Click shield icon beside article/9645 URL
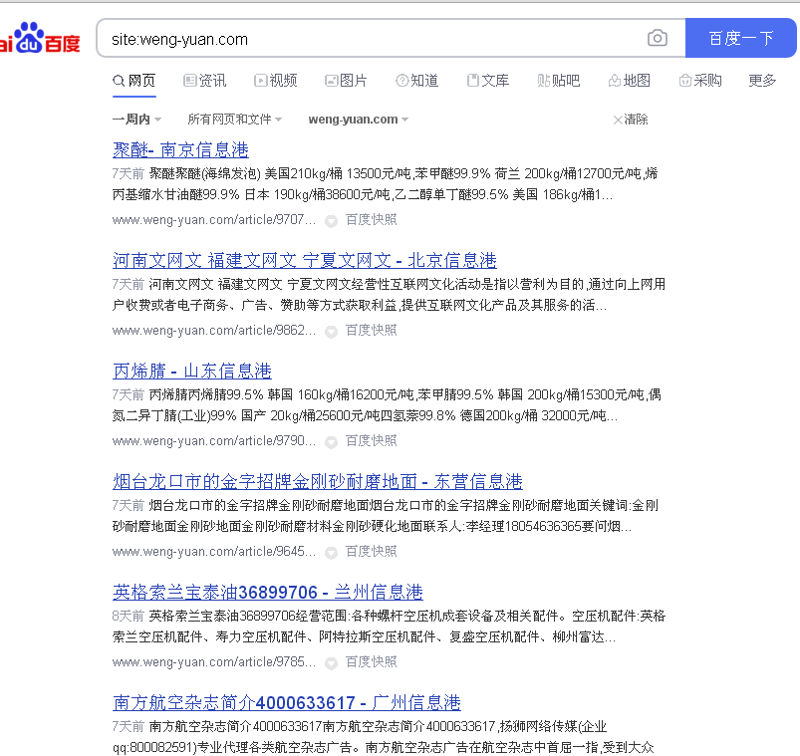The width and height of the screenshot is (800, 756). [x=332, y=552]
